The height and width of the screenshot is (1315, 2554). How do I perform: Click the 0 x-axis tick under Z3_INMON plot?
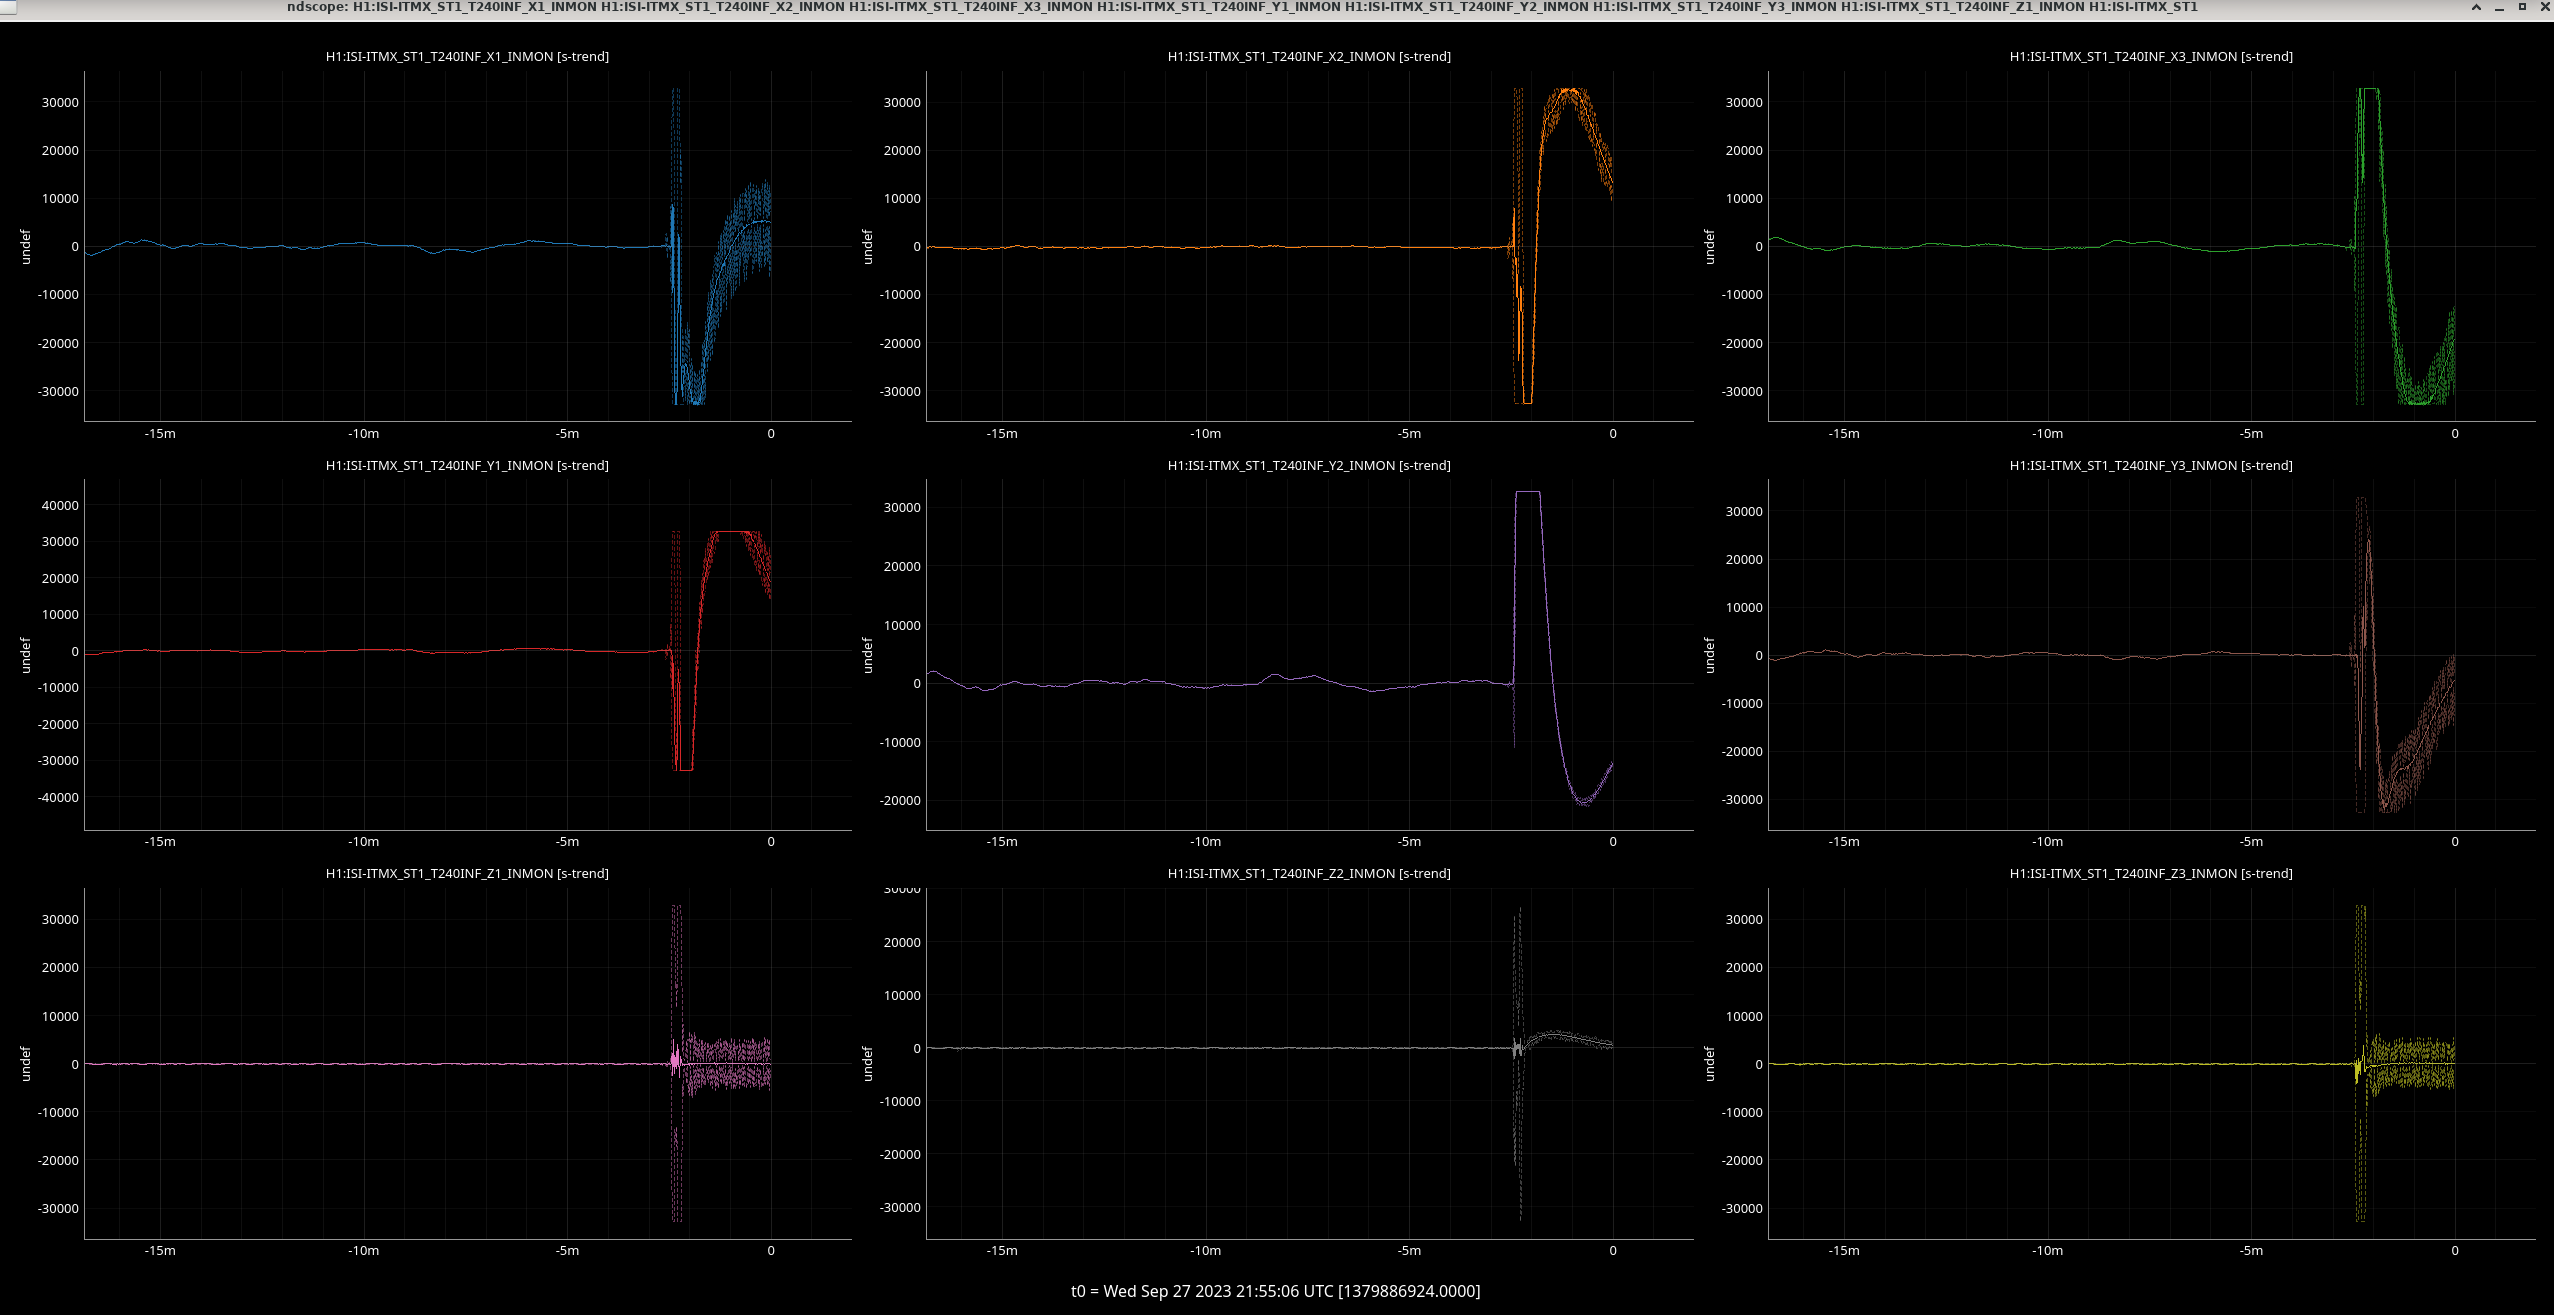click(2455, 1251)
